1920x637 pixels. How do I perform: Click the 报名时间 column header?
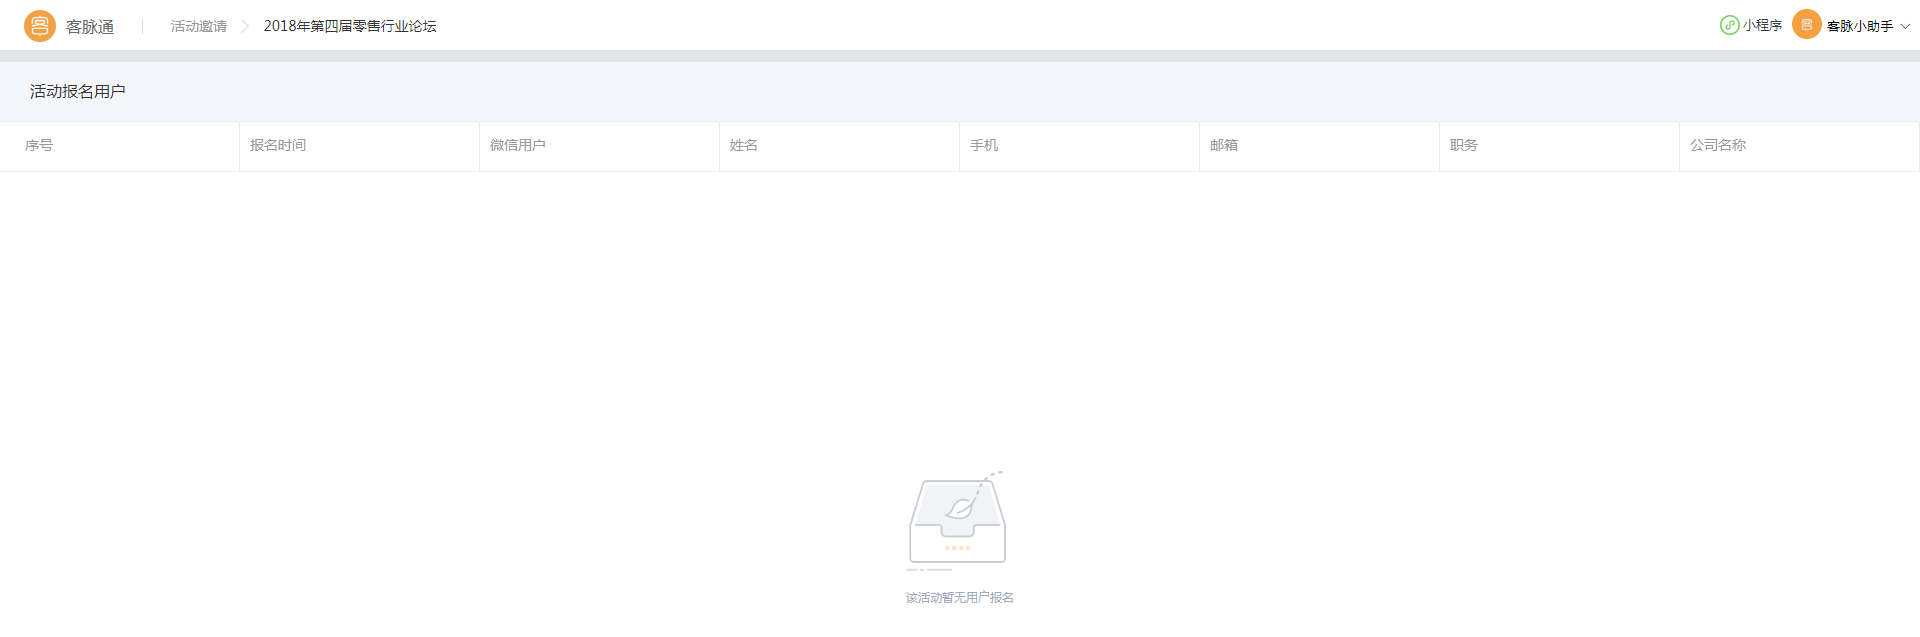278,146
